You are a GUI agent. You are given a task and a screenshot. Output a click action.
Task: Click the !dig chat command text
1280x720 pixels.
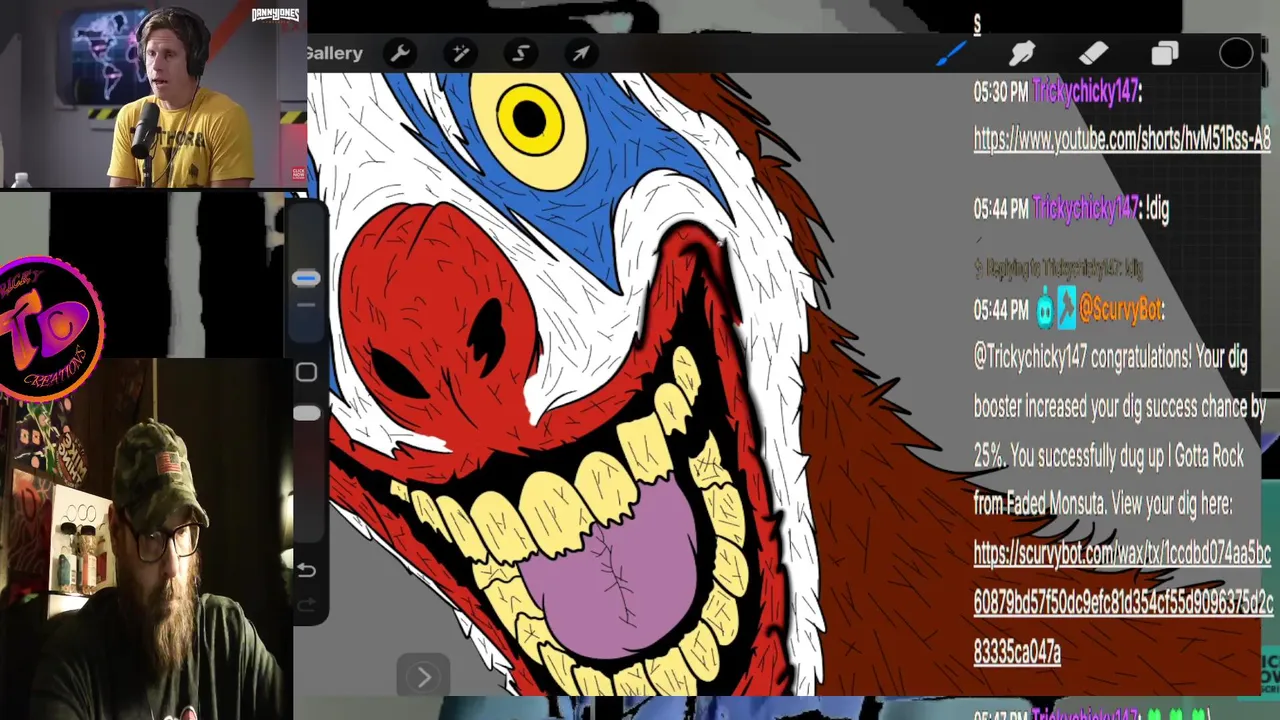(1158, 208)
